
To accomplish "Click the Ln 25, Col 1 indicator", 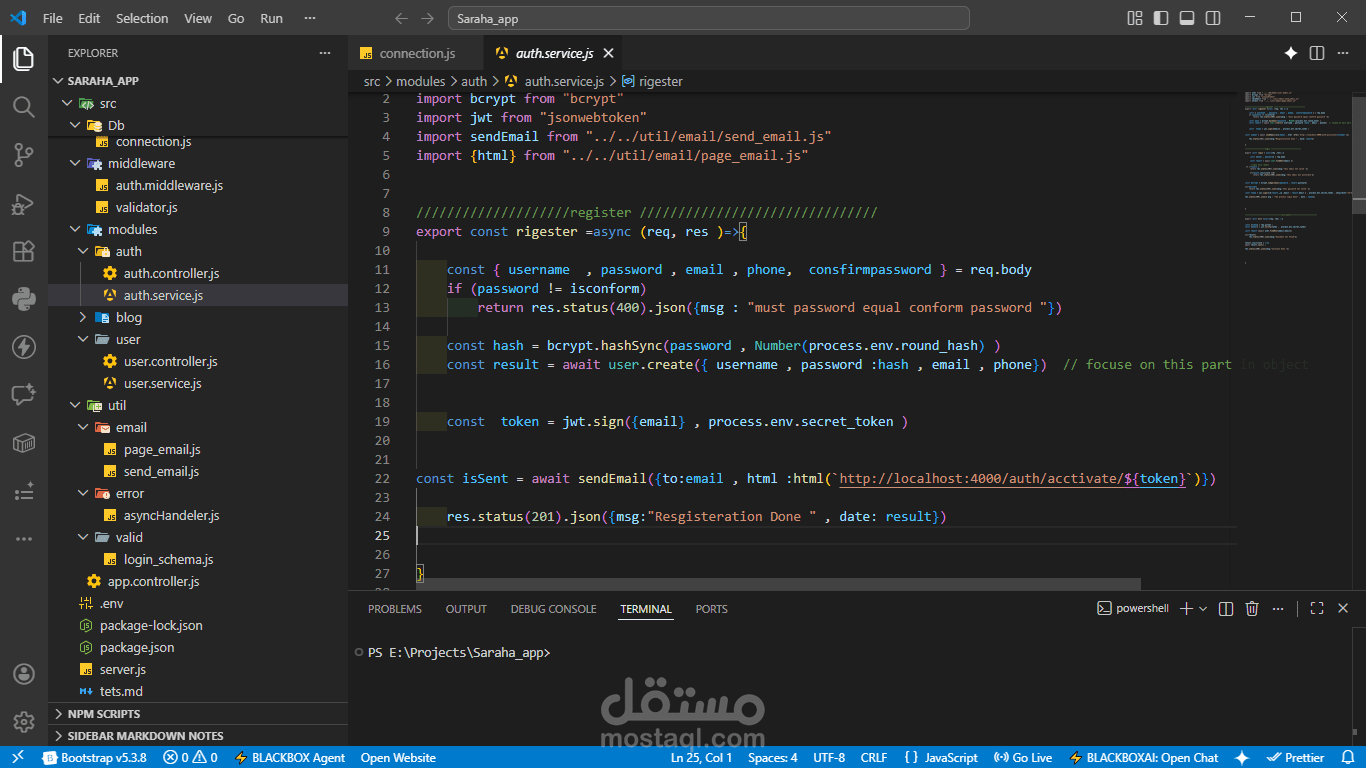I will (701, 758).
